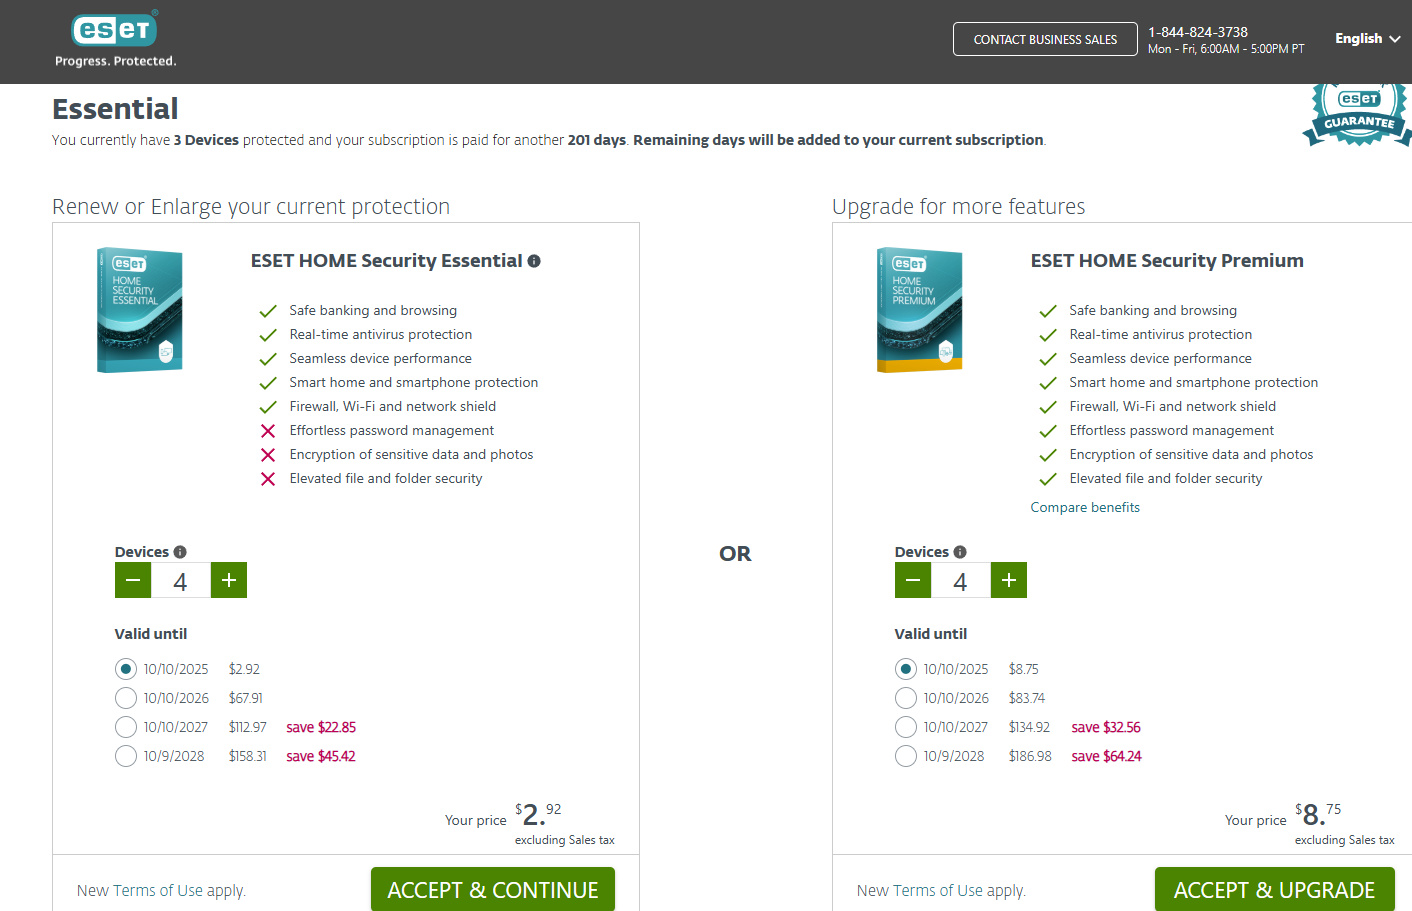This screenshot has height=911, width=1412.
Task: Click the 'Essential' page heading
Action: [115, 108]
